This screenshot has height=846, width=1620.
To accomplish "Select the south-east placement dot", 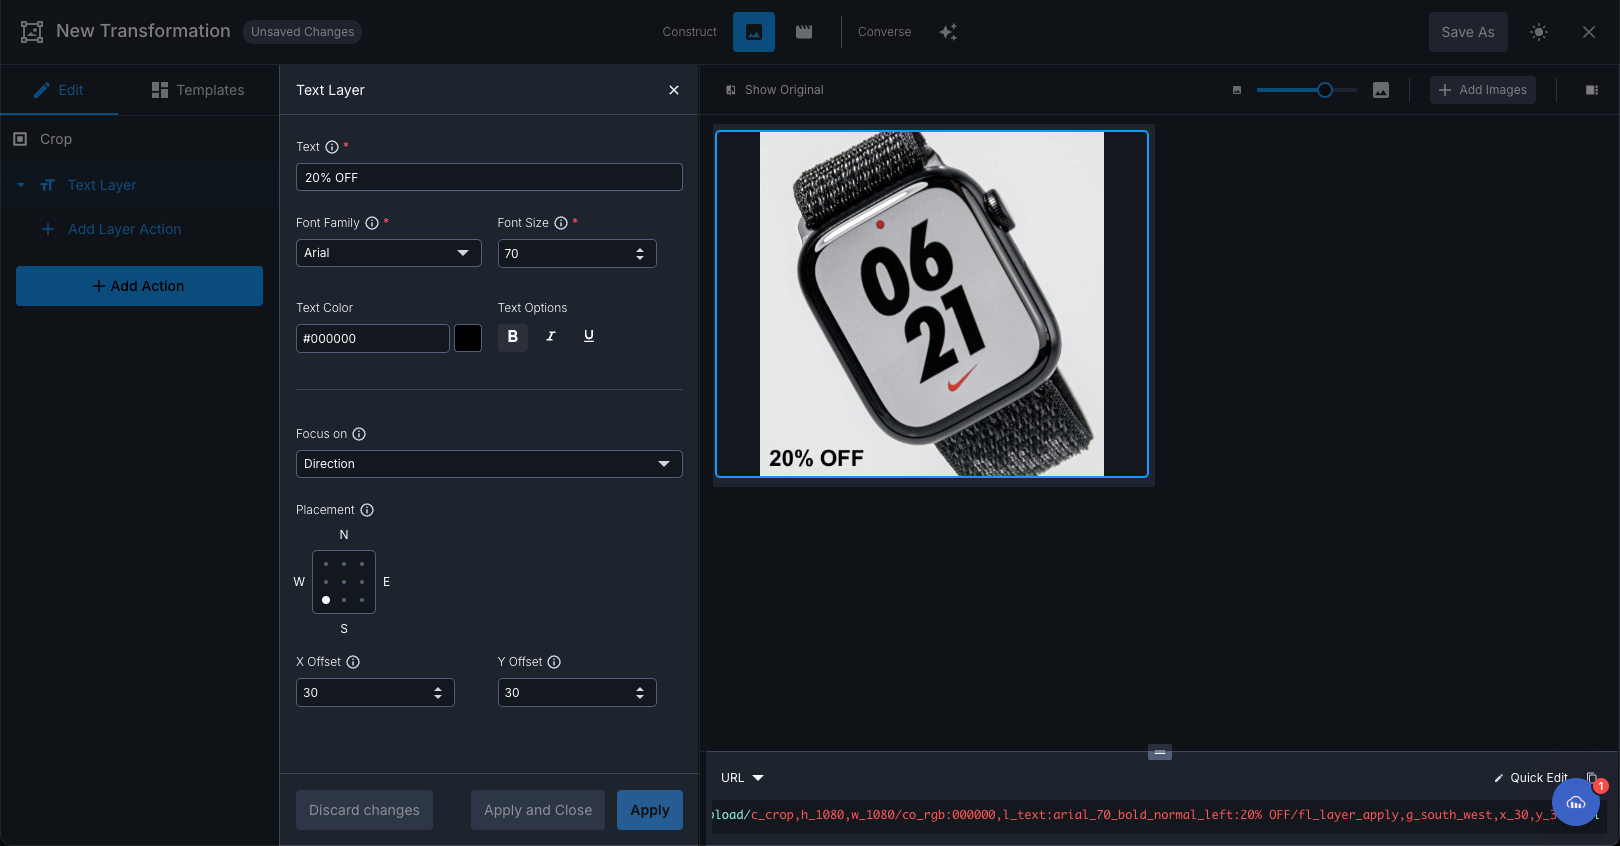I will pyautogui.click(x=362, y=600).
